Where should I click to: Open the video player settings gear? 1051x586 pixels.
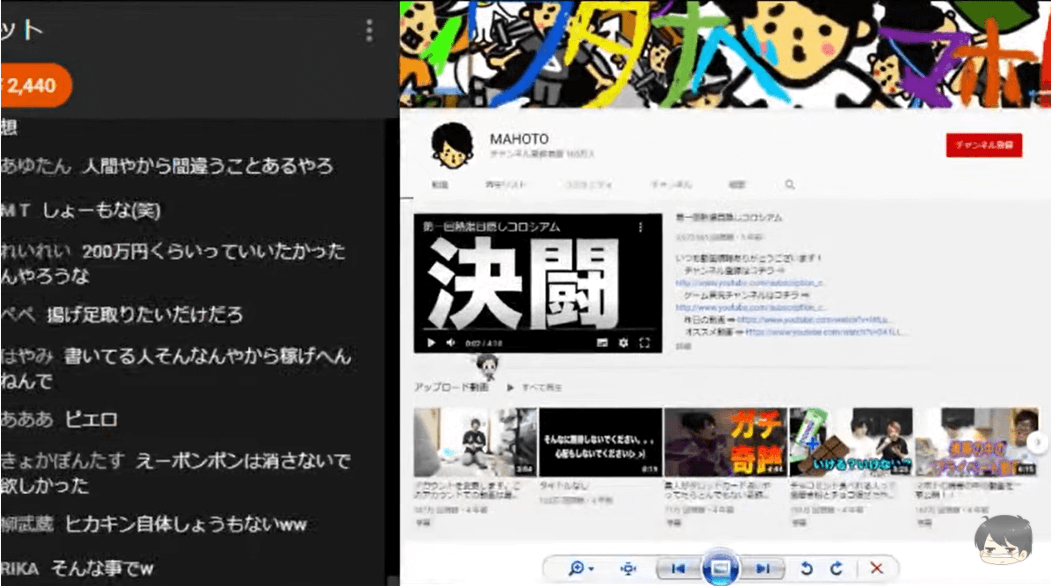[623, 343]
